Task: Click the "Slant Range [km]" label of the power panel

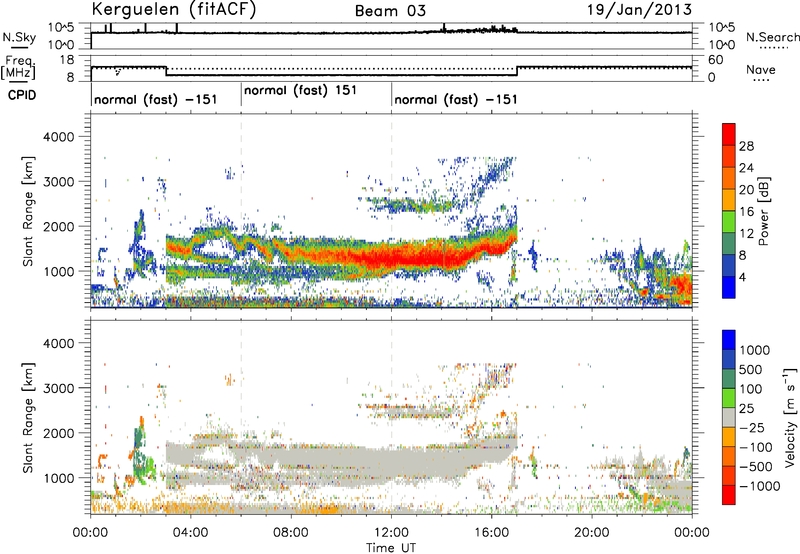Action: click(x=28, y=211)
